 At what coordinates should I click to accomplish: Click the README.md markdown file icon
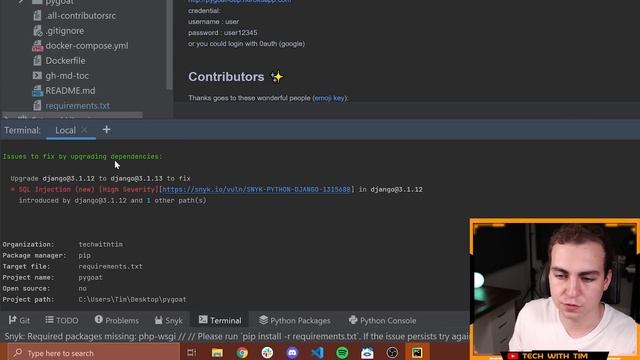click(37, 91)
